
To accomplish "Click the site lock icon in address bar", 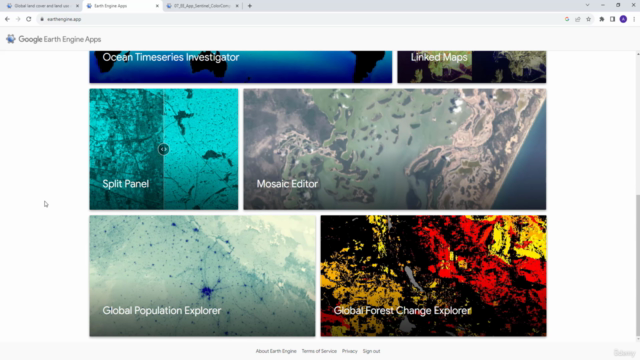I will click(x=42, y=19).
